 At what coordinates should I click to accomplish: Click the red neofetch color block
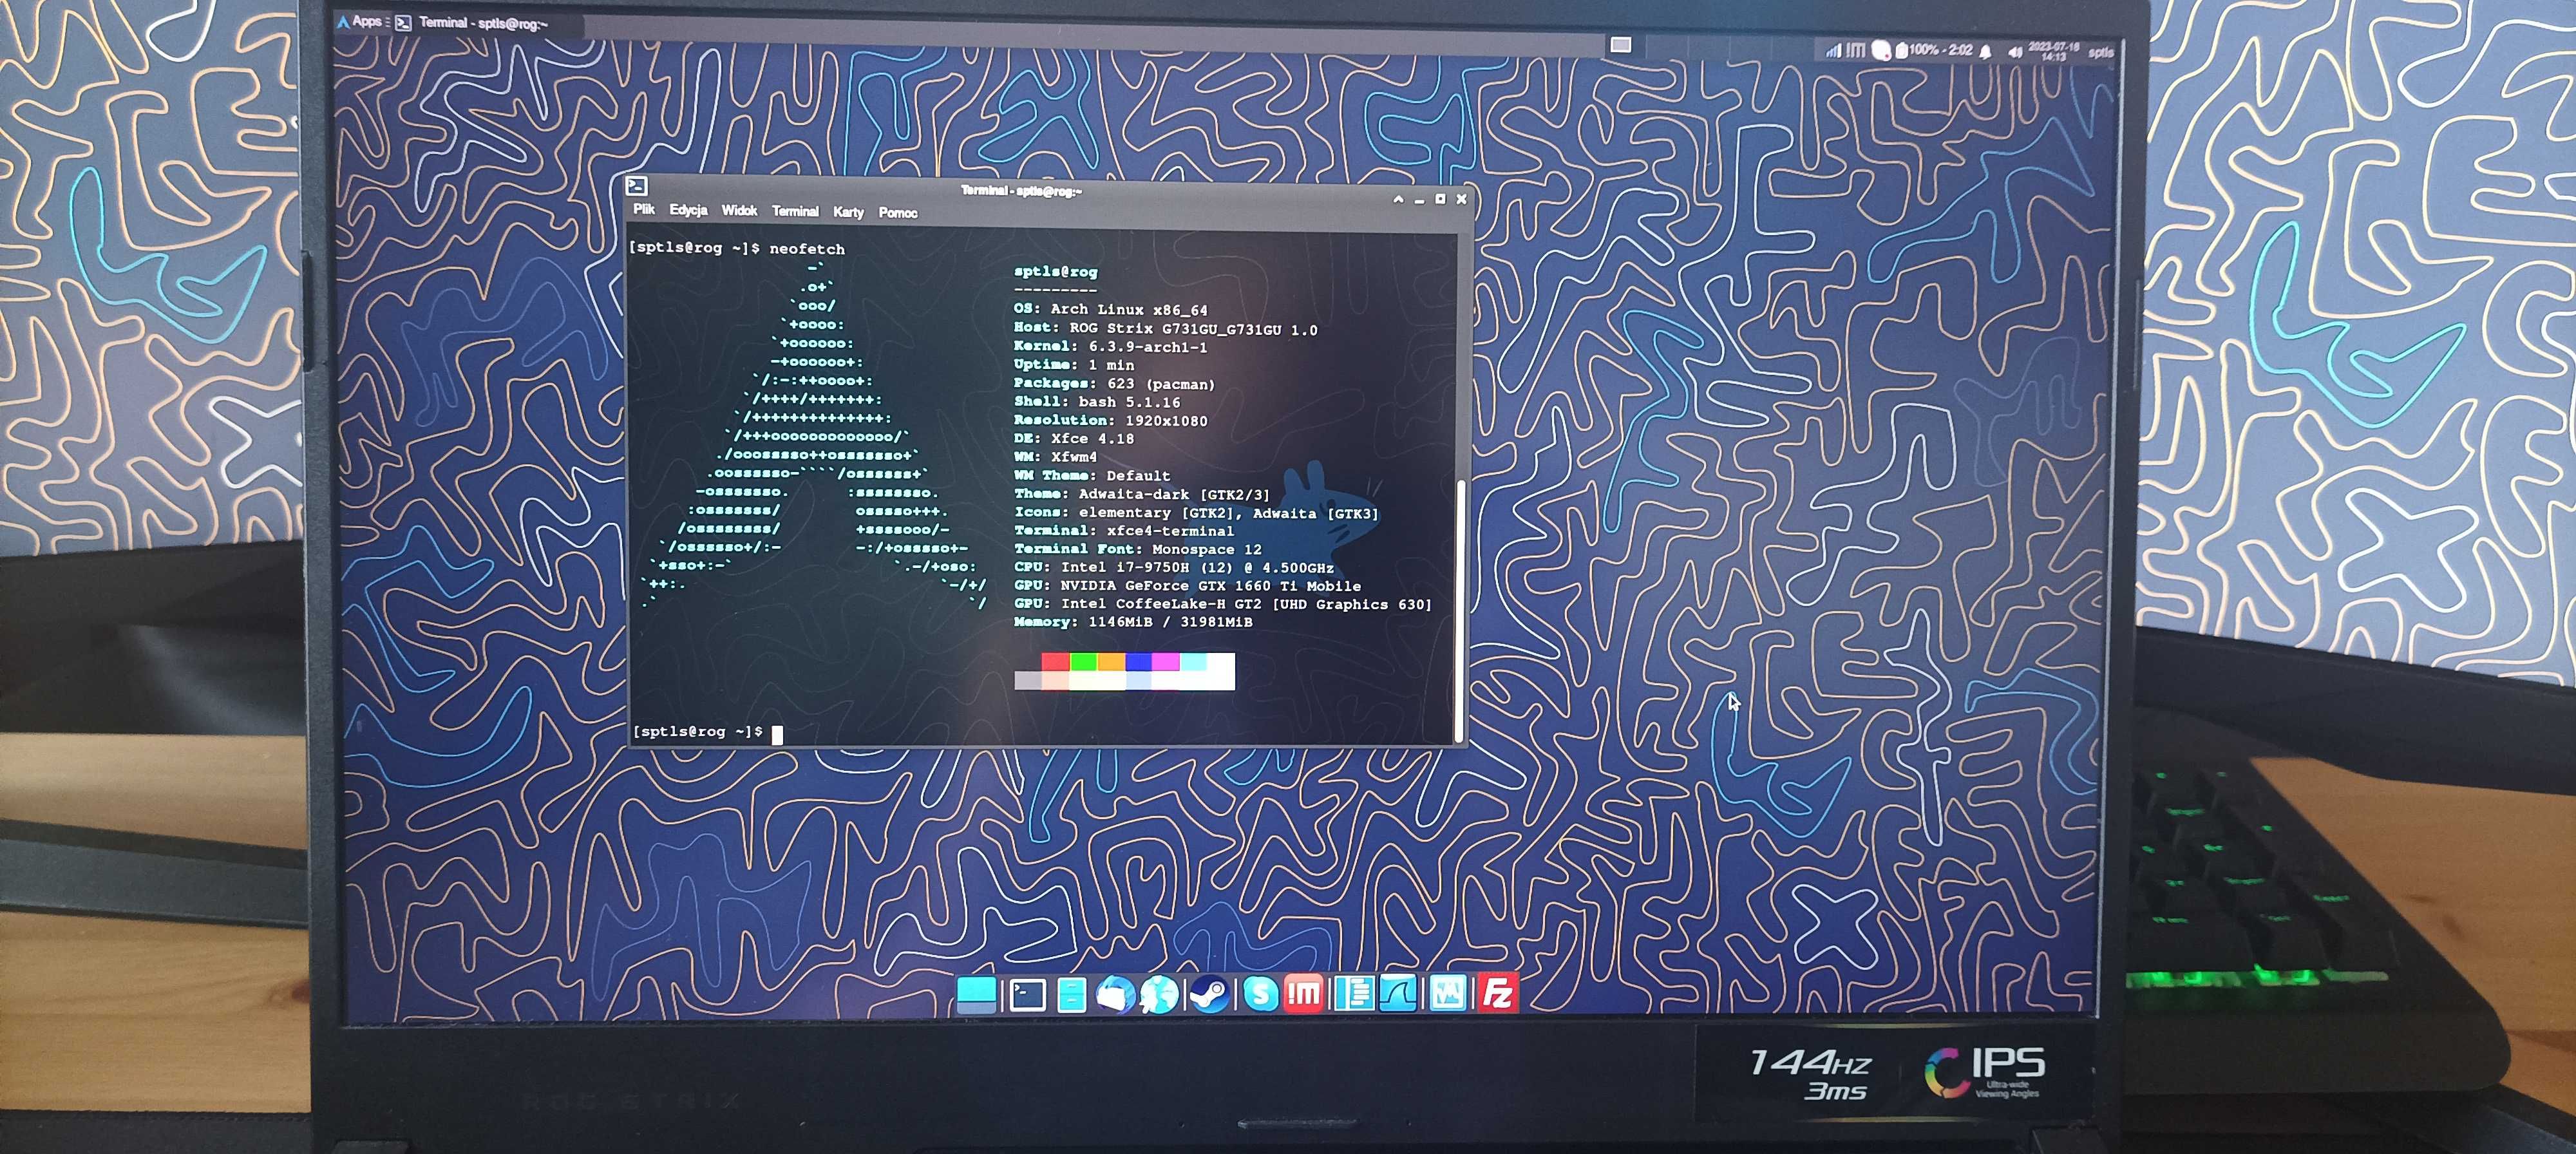point(1055,662)
